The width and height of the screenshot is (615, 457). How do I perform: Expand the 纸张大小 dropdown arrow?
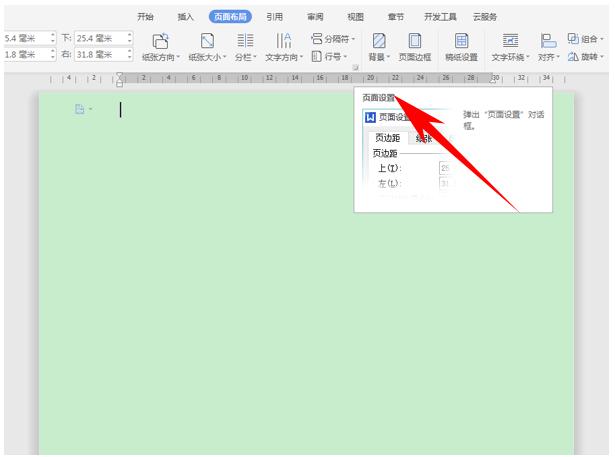tap(224, 57)
